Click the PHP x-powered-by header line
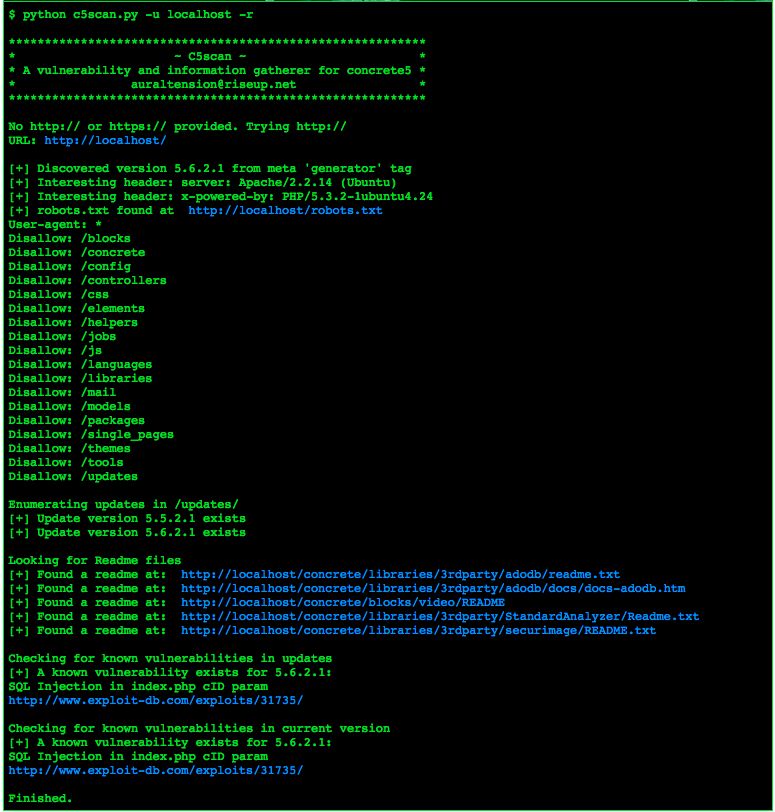Screen dimensions: 775x812 (x=221, y=196)
